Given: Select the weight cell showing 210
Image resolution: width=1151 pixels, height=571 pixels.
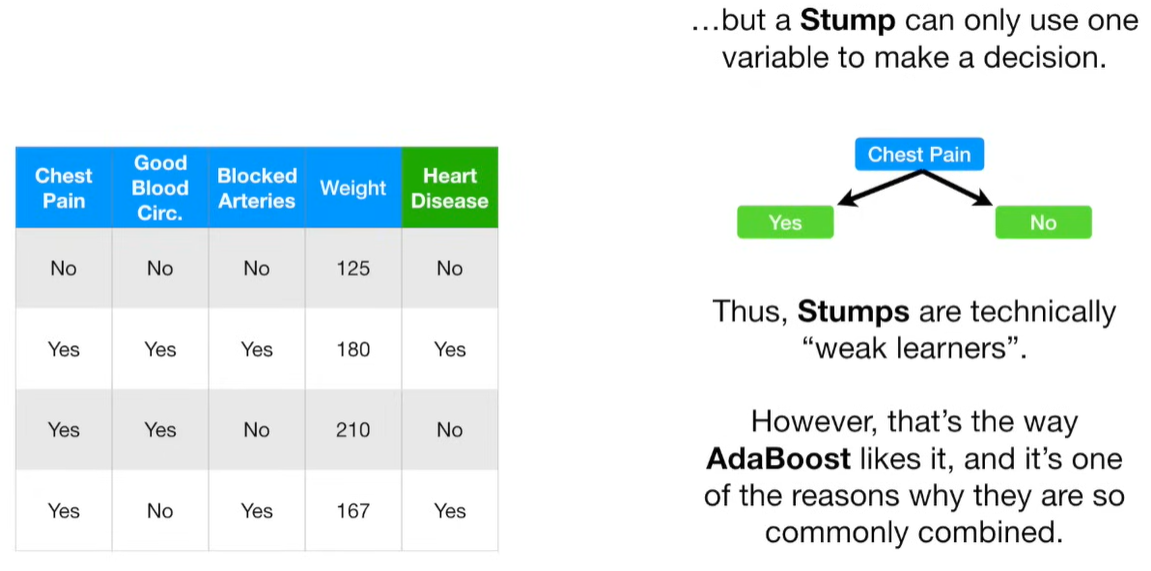Looking at the screenshot, I should (353, 430).
